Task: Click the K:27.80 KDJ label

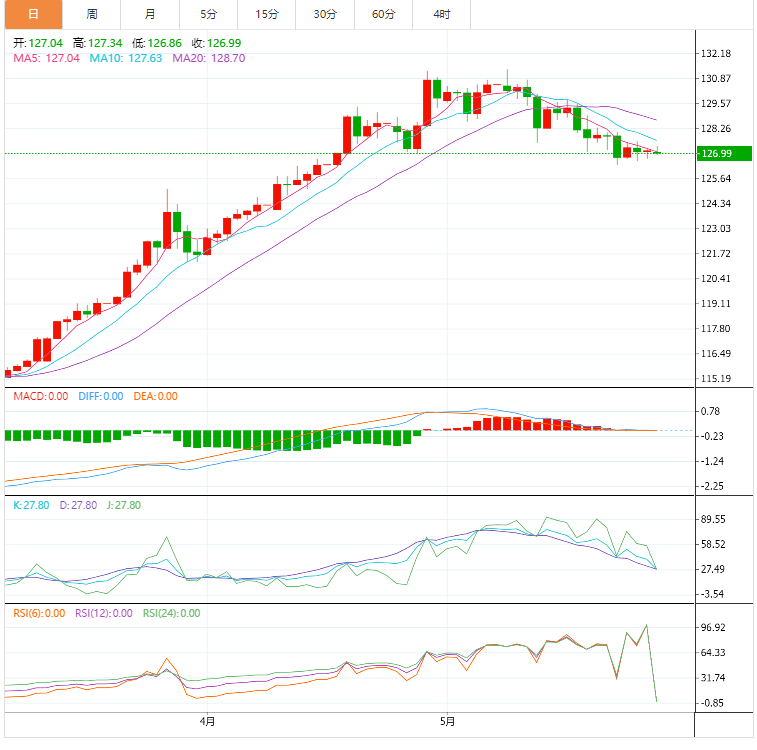Action: (x=31, y=505)
